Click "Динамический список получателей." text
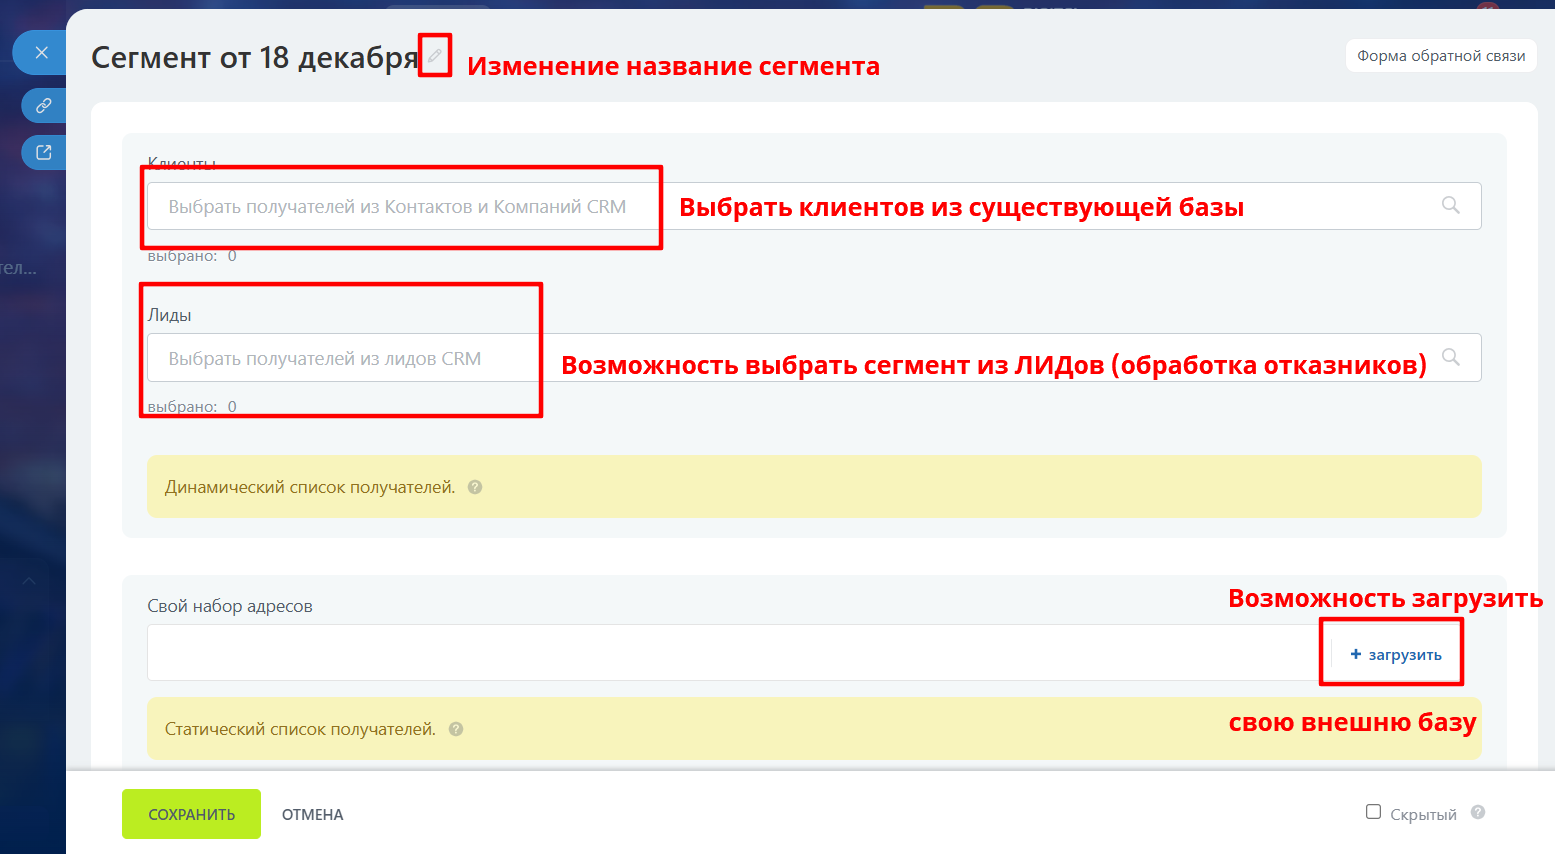The image size is (1555, 854). pos(310,487)
